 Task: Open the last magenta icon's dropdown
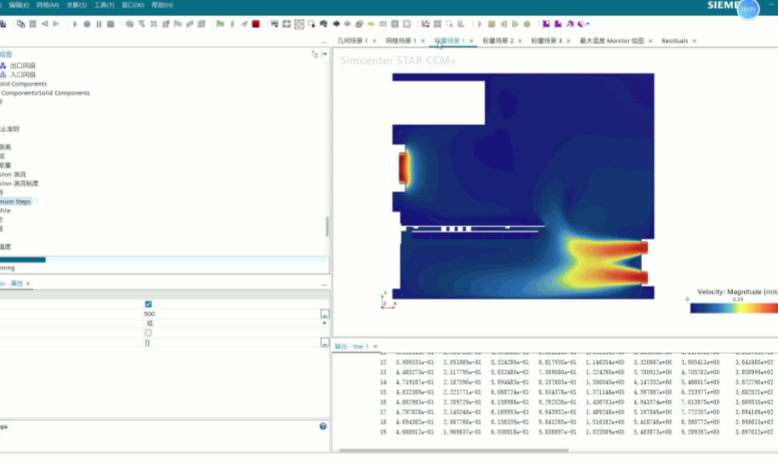(587, 24)
